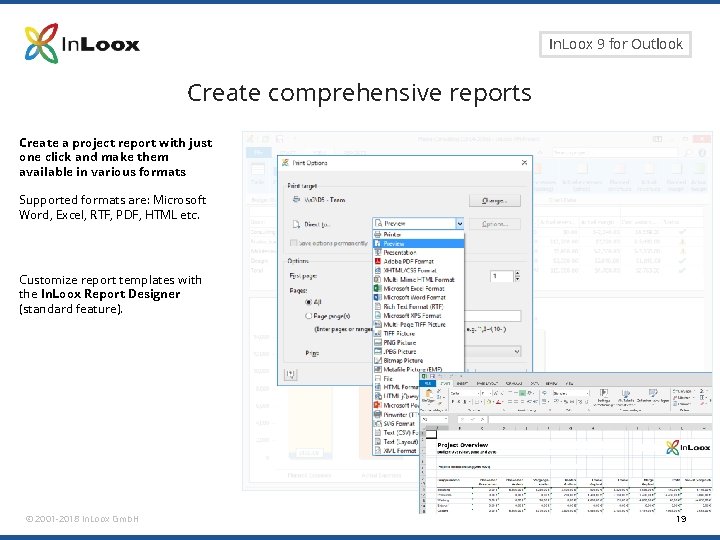Pick Microsoft XPS Format
This screenshot has width=720, height=540.
coord(418,315)
